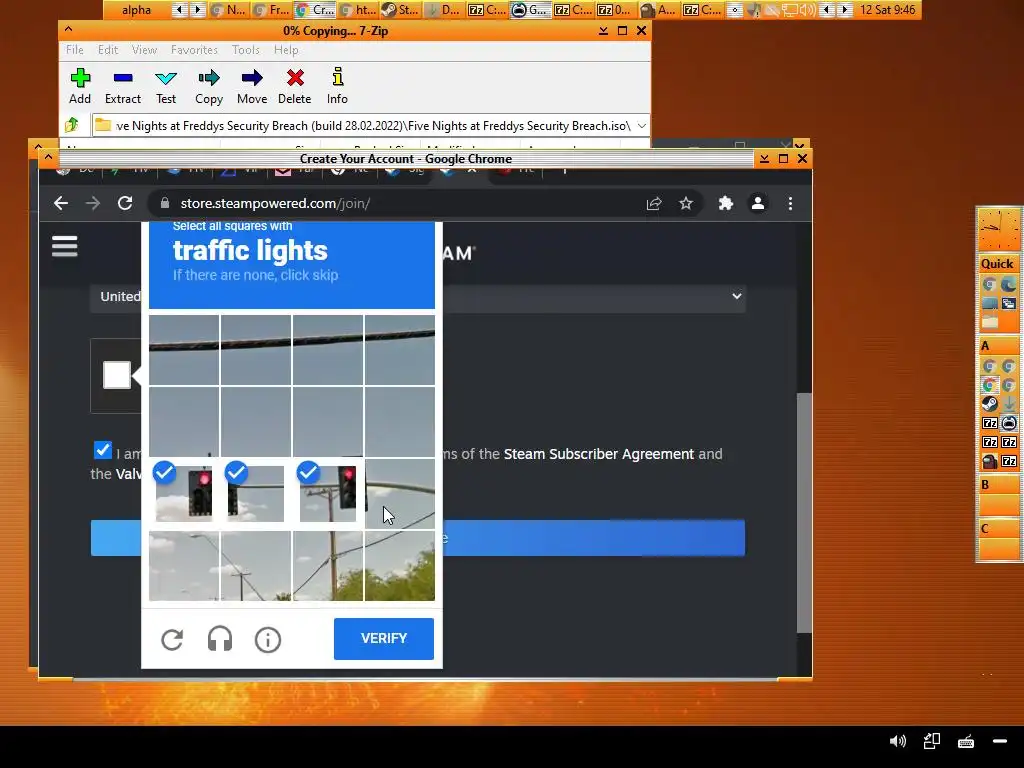
Task: Click the display icon in the bottom bar
Action: point(932,741)
